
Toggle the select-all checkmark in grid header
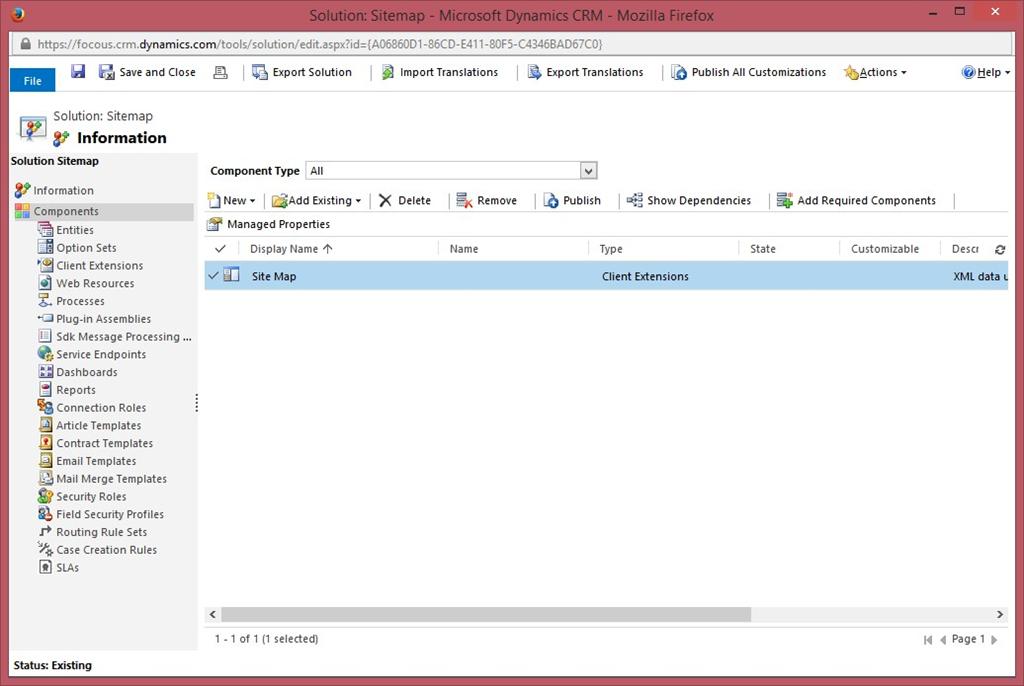coord(220,248)
